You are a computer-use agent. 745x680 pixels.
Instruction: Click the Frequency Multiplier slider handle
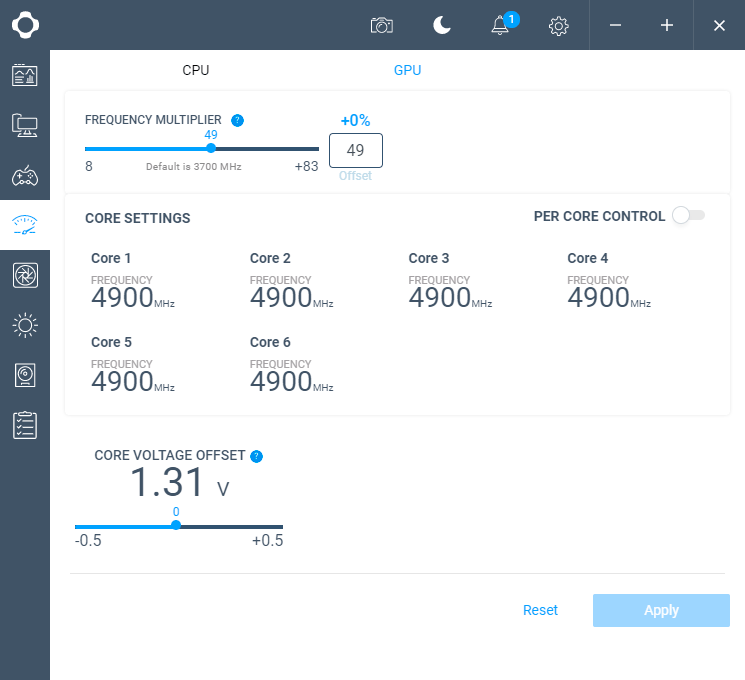[x=211, y=148]
